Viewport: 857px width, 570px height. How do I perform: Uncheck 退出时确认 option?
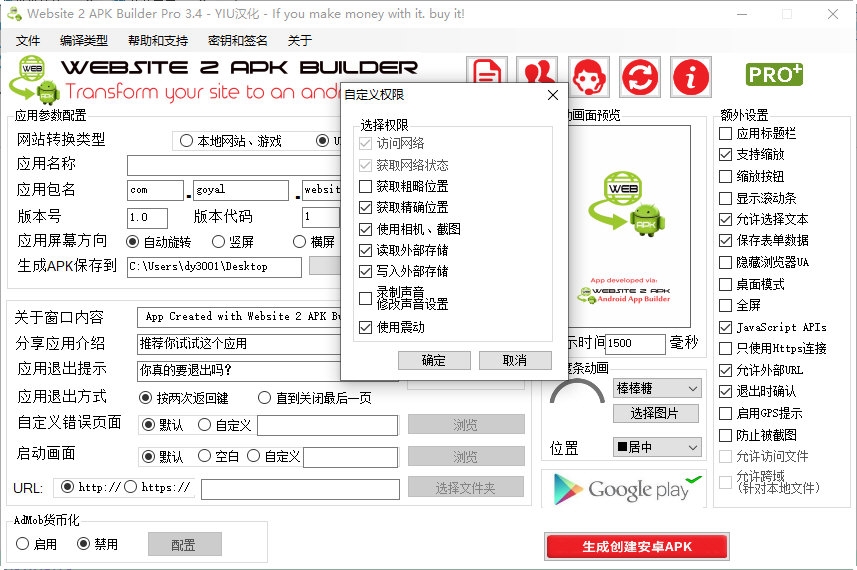(x=725, y=391)
